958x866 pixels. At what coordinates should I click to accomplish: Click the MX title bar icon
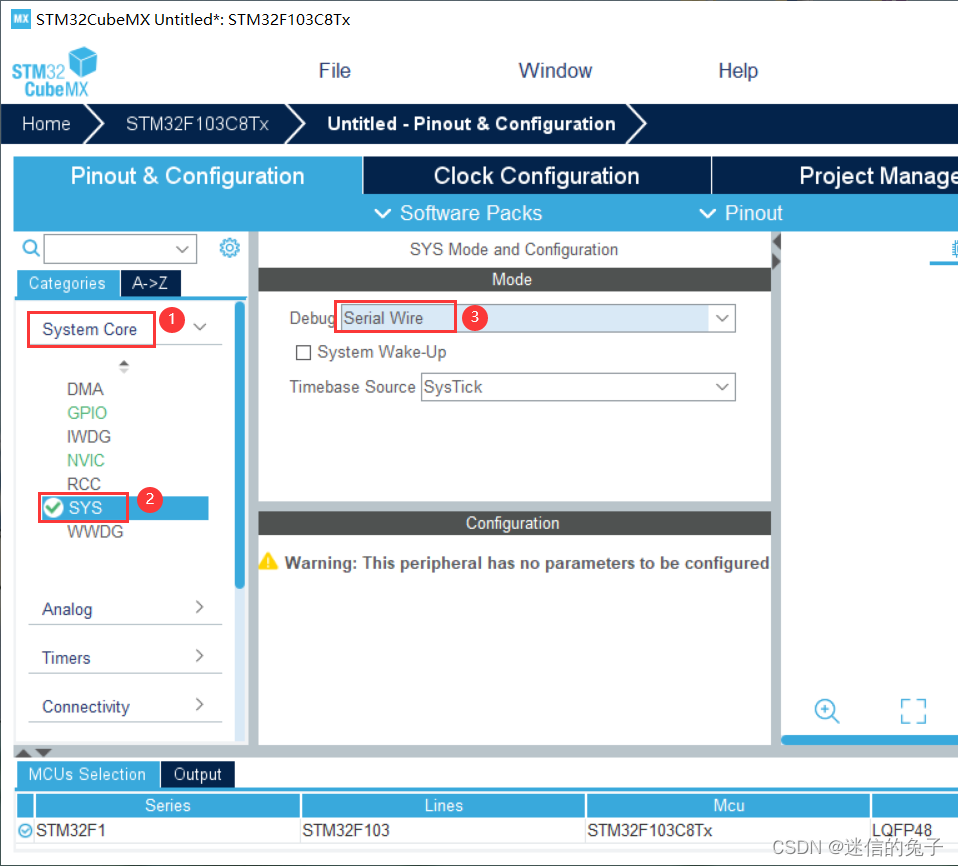coord(21,19)
